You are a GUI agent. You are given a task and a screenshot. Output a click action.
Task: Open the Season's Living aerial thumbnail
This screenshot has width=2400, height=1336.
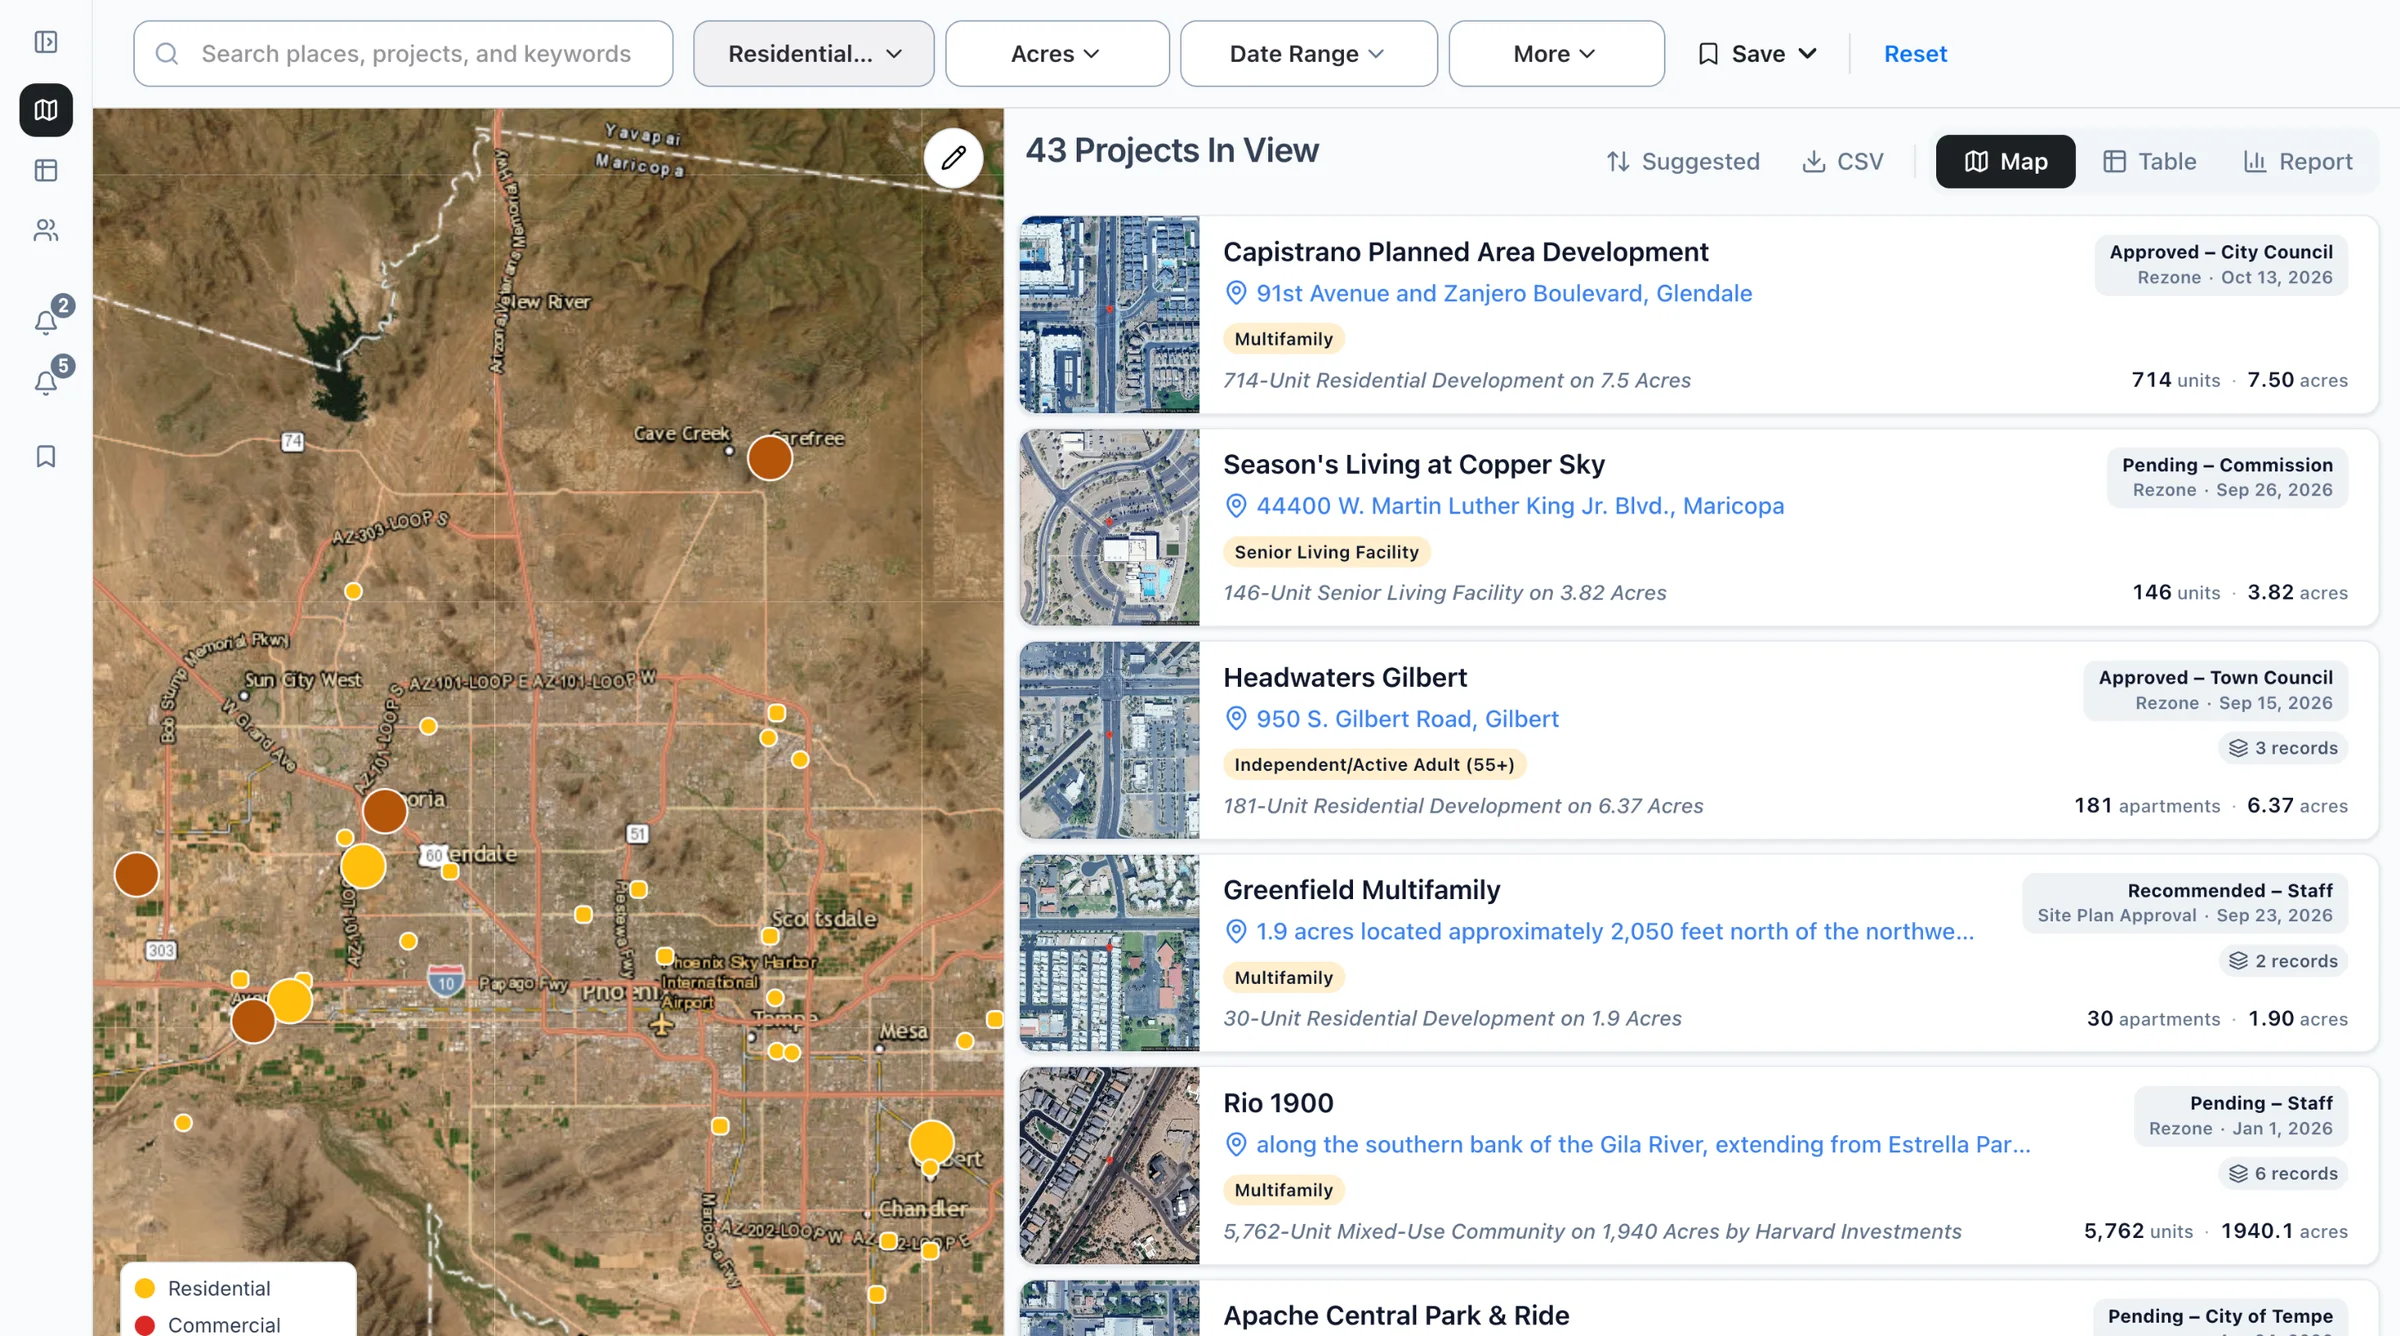coord(1109,527)
